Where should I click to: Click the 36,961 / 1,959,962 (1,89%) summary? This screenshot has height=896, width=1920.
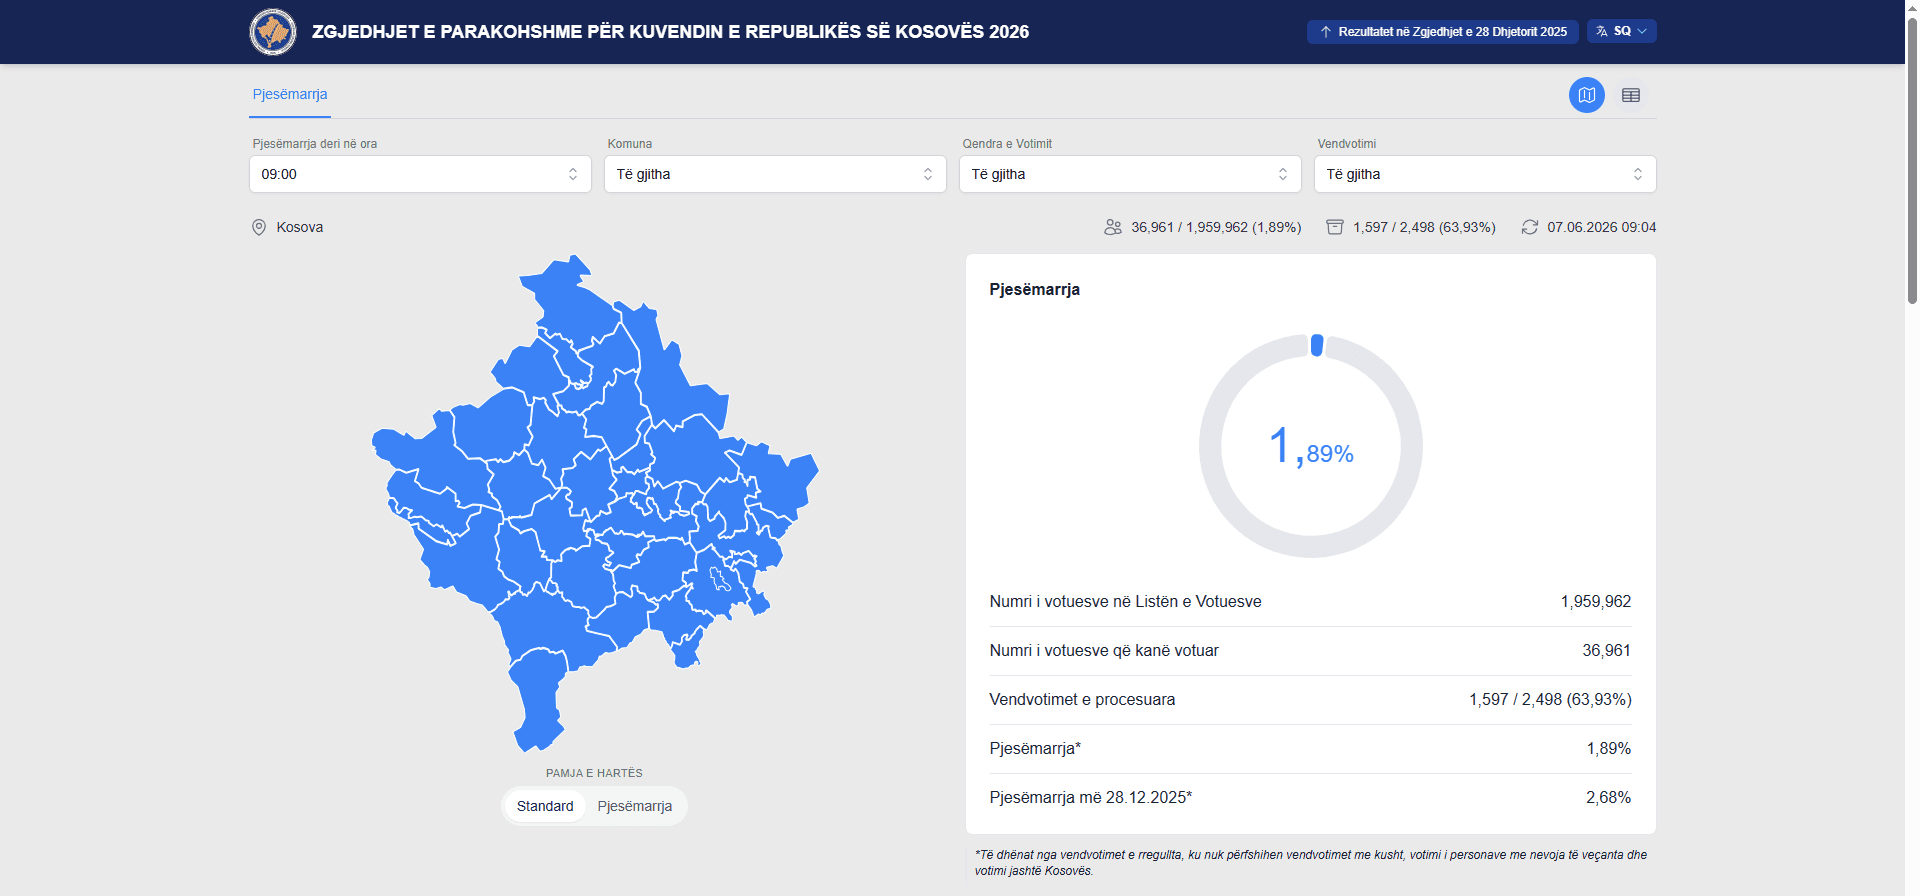[x=1216, y=227]
